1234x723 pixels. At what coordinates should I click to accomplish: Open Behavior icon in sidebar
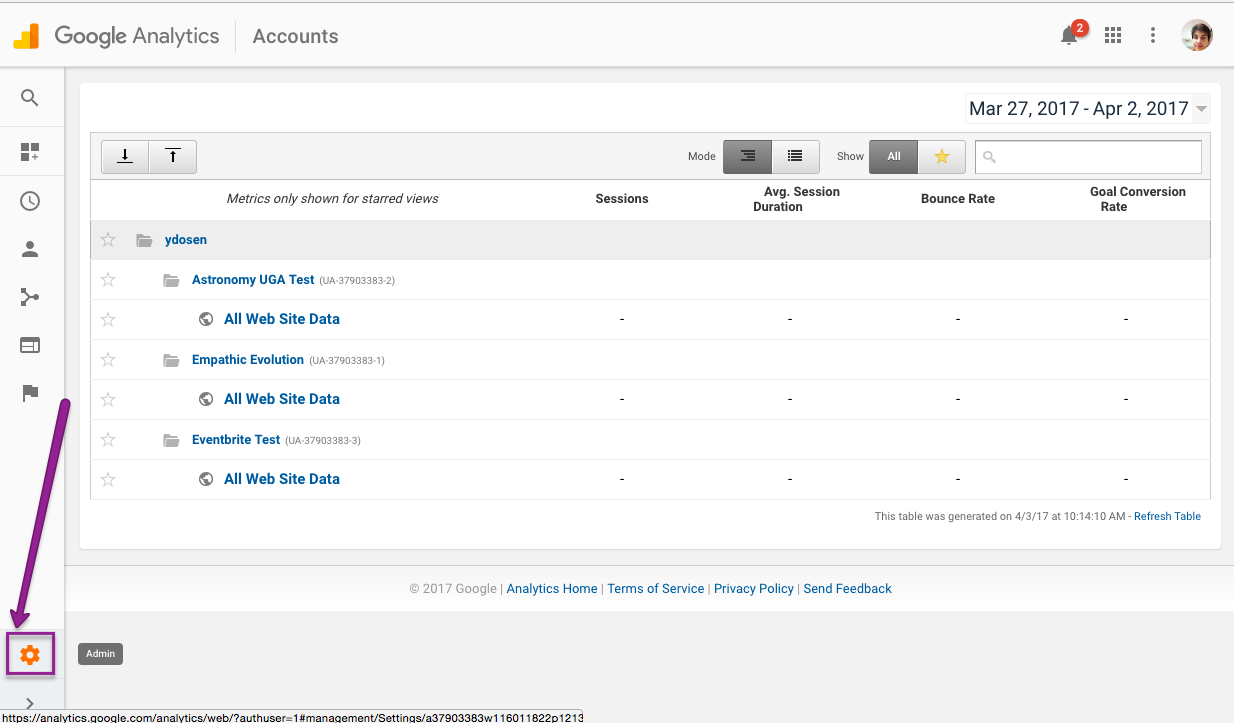tap(30, 345)
